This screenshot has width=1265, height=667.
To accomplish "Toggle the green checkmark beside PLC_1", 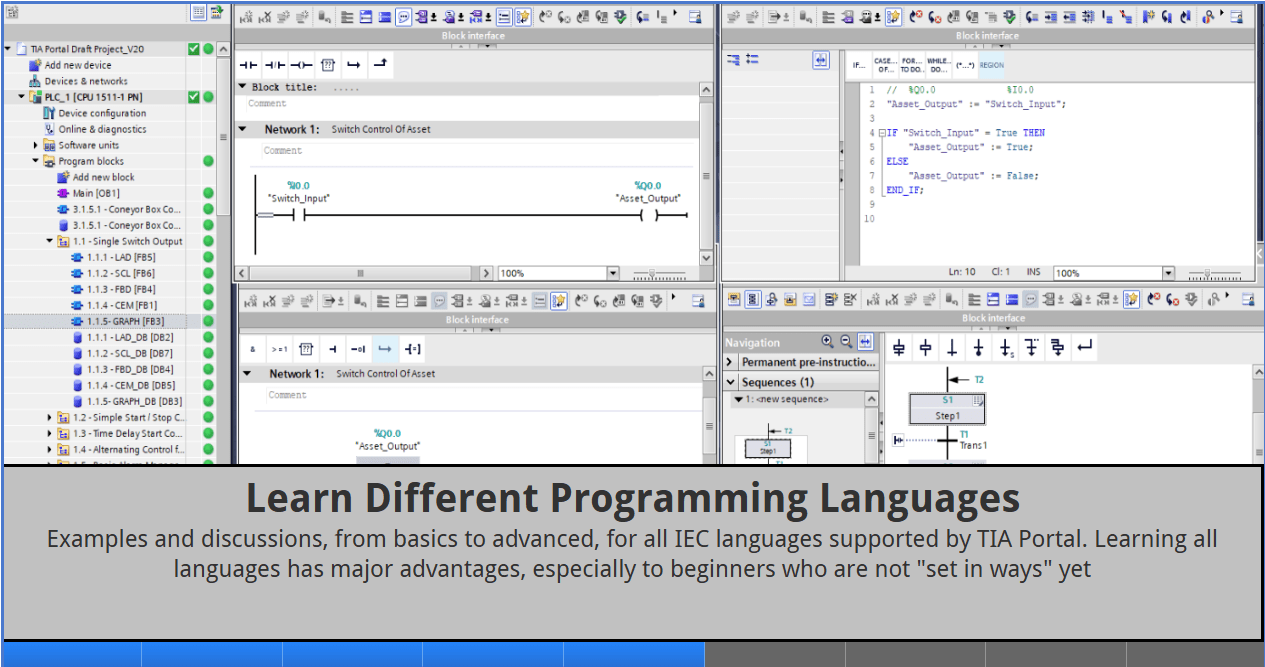I will point(194,97).
